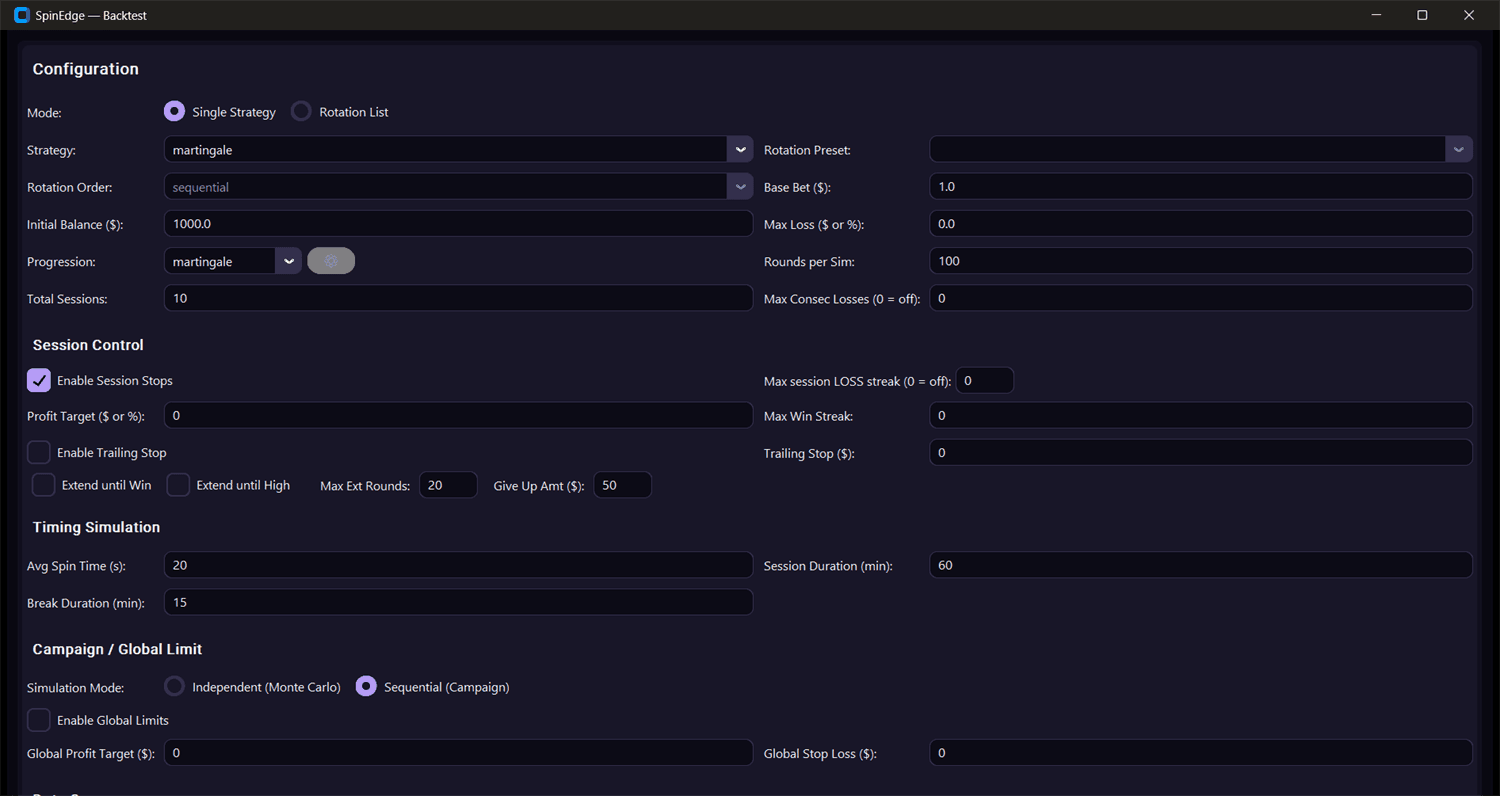Click the "SpinEdge — Backtest" window title
Screen dimensions: 1500x796
(91, 16)
